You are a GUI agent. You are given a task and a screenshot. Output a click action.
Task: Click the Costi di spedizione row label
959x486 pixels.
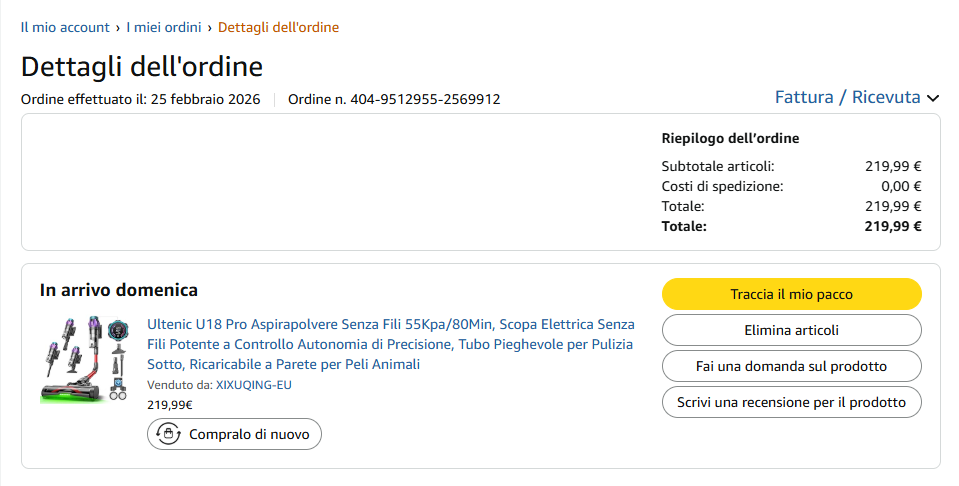pyautogui.click(x=722, y=186)
